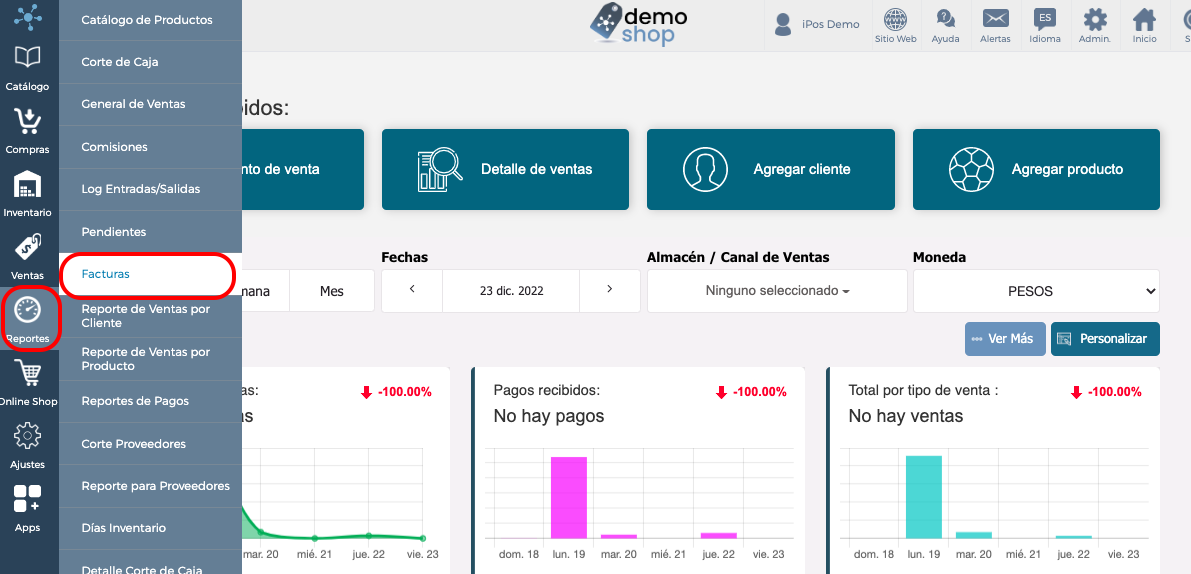Screen dimensions: 1191x574
Task: Open the Compras cart icon
Action: [x=28, y=121]
